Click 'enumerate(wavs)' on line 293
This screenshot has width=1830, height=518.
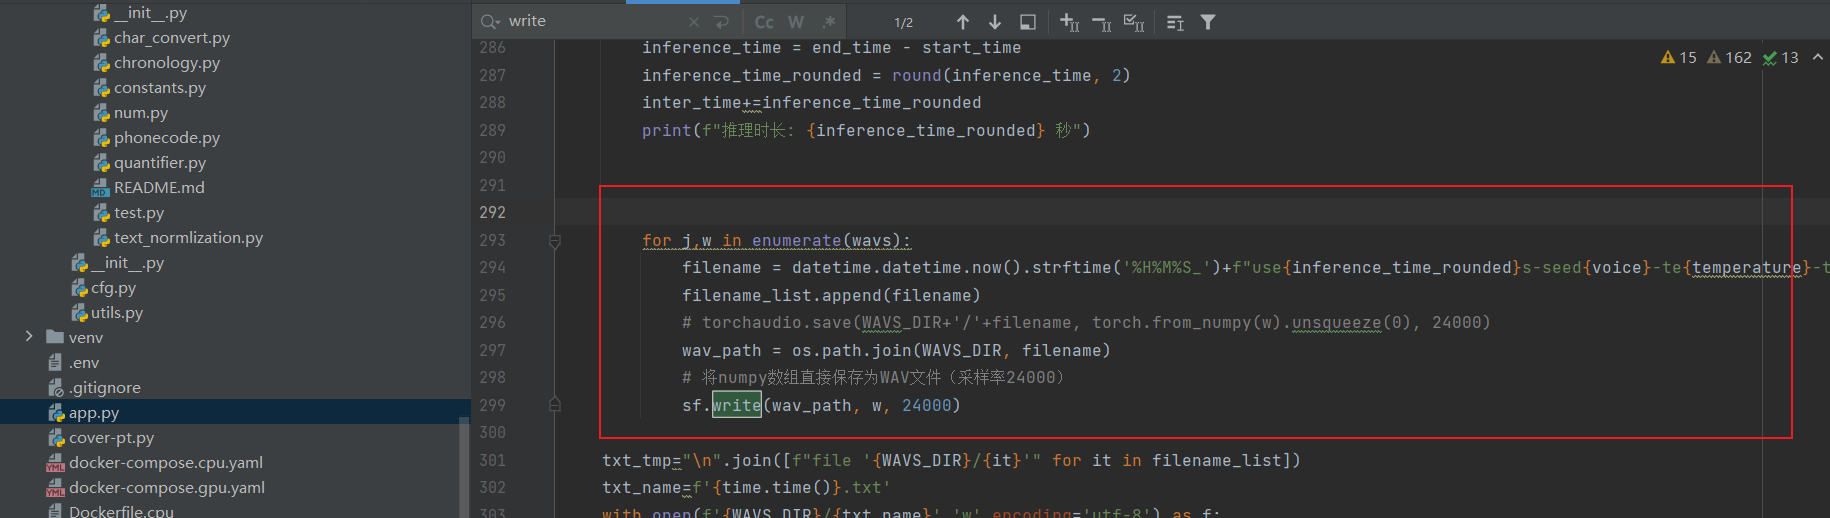point(826,241)
